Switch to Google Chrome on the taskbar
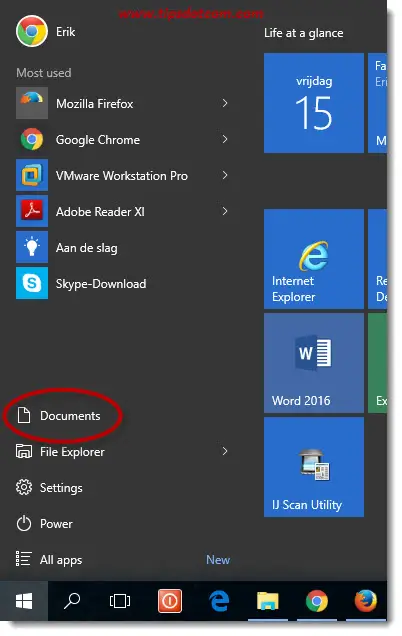 [317, 601]
